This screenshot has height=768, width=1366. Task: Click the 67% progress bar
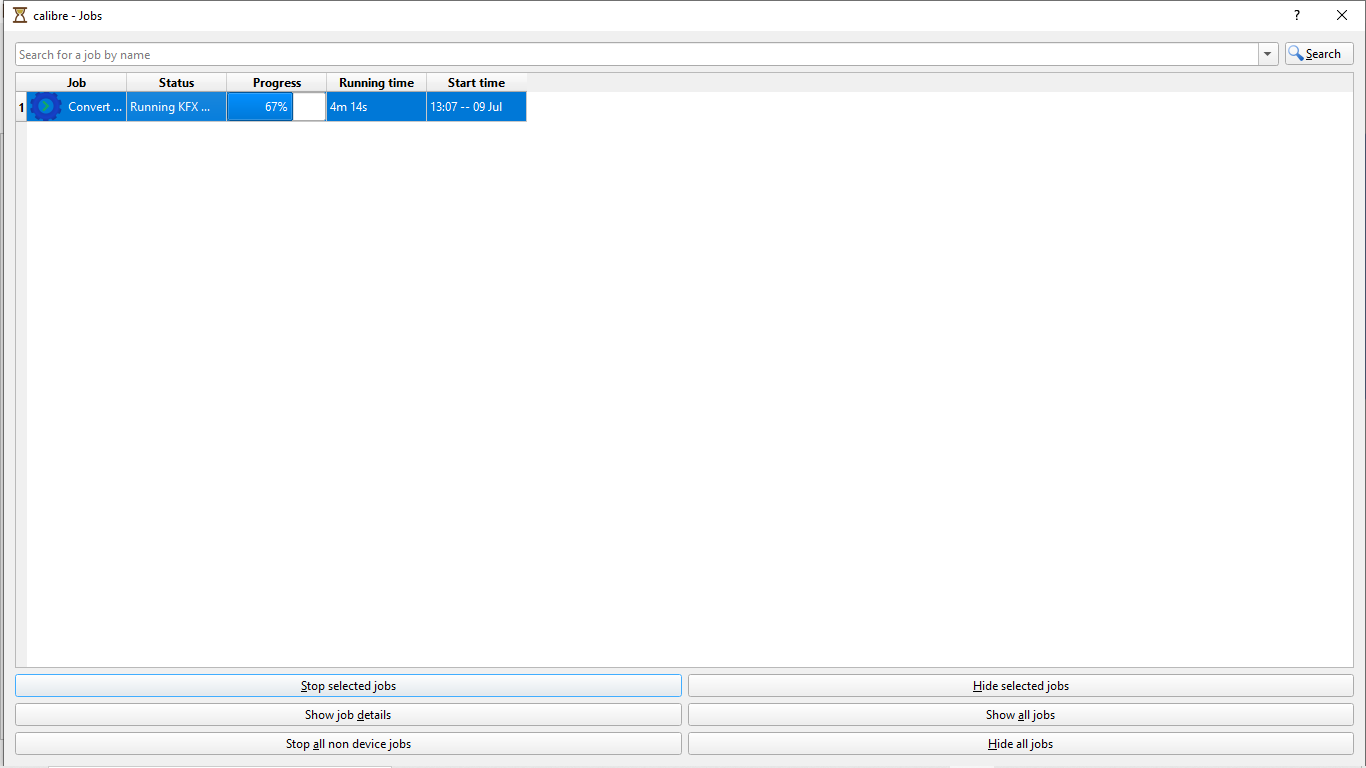[x=277, y=107]
